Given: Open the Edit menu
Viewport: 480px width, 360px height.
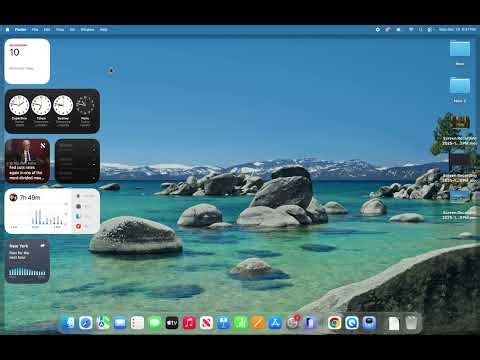Looking at the screenshot, I should tap(47, 30).
